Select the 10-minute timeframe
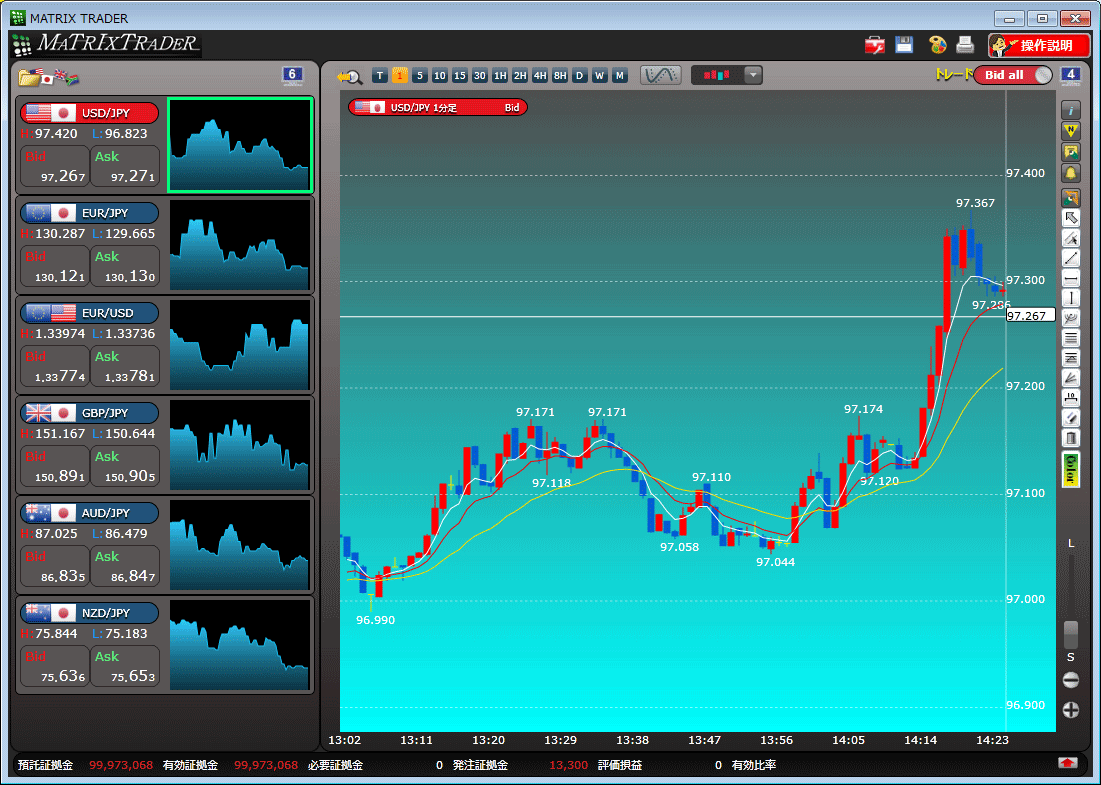Image resolution: width=1101 pixels, height=785 pixels. [440, 76]
